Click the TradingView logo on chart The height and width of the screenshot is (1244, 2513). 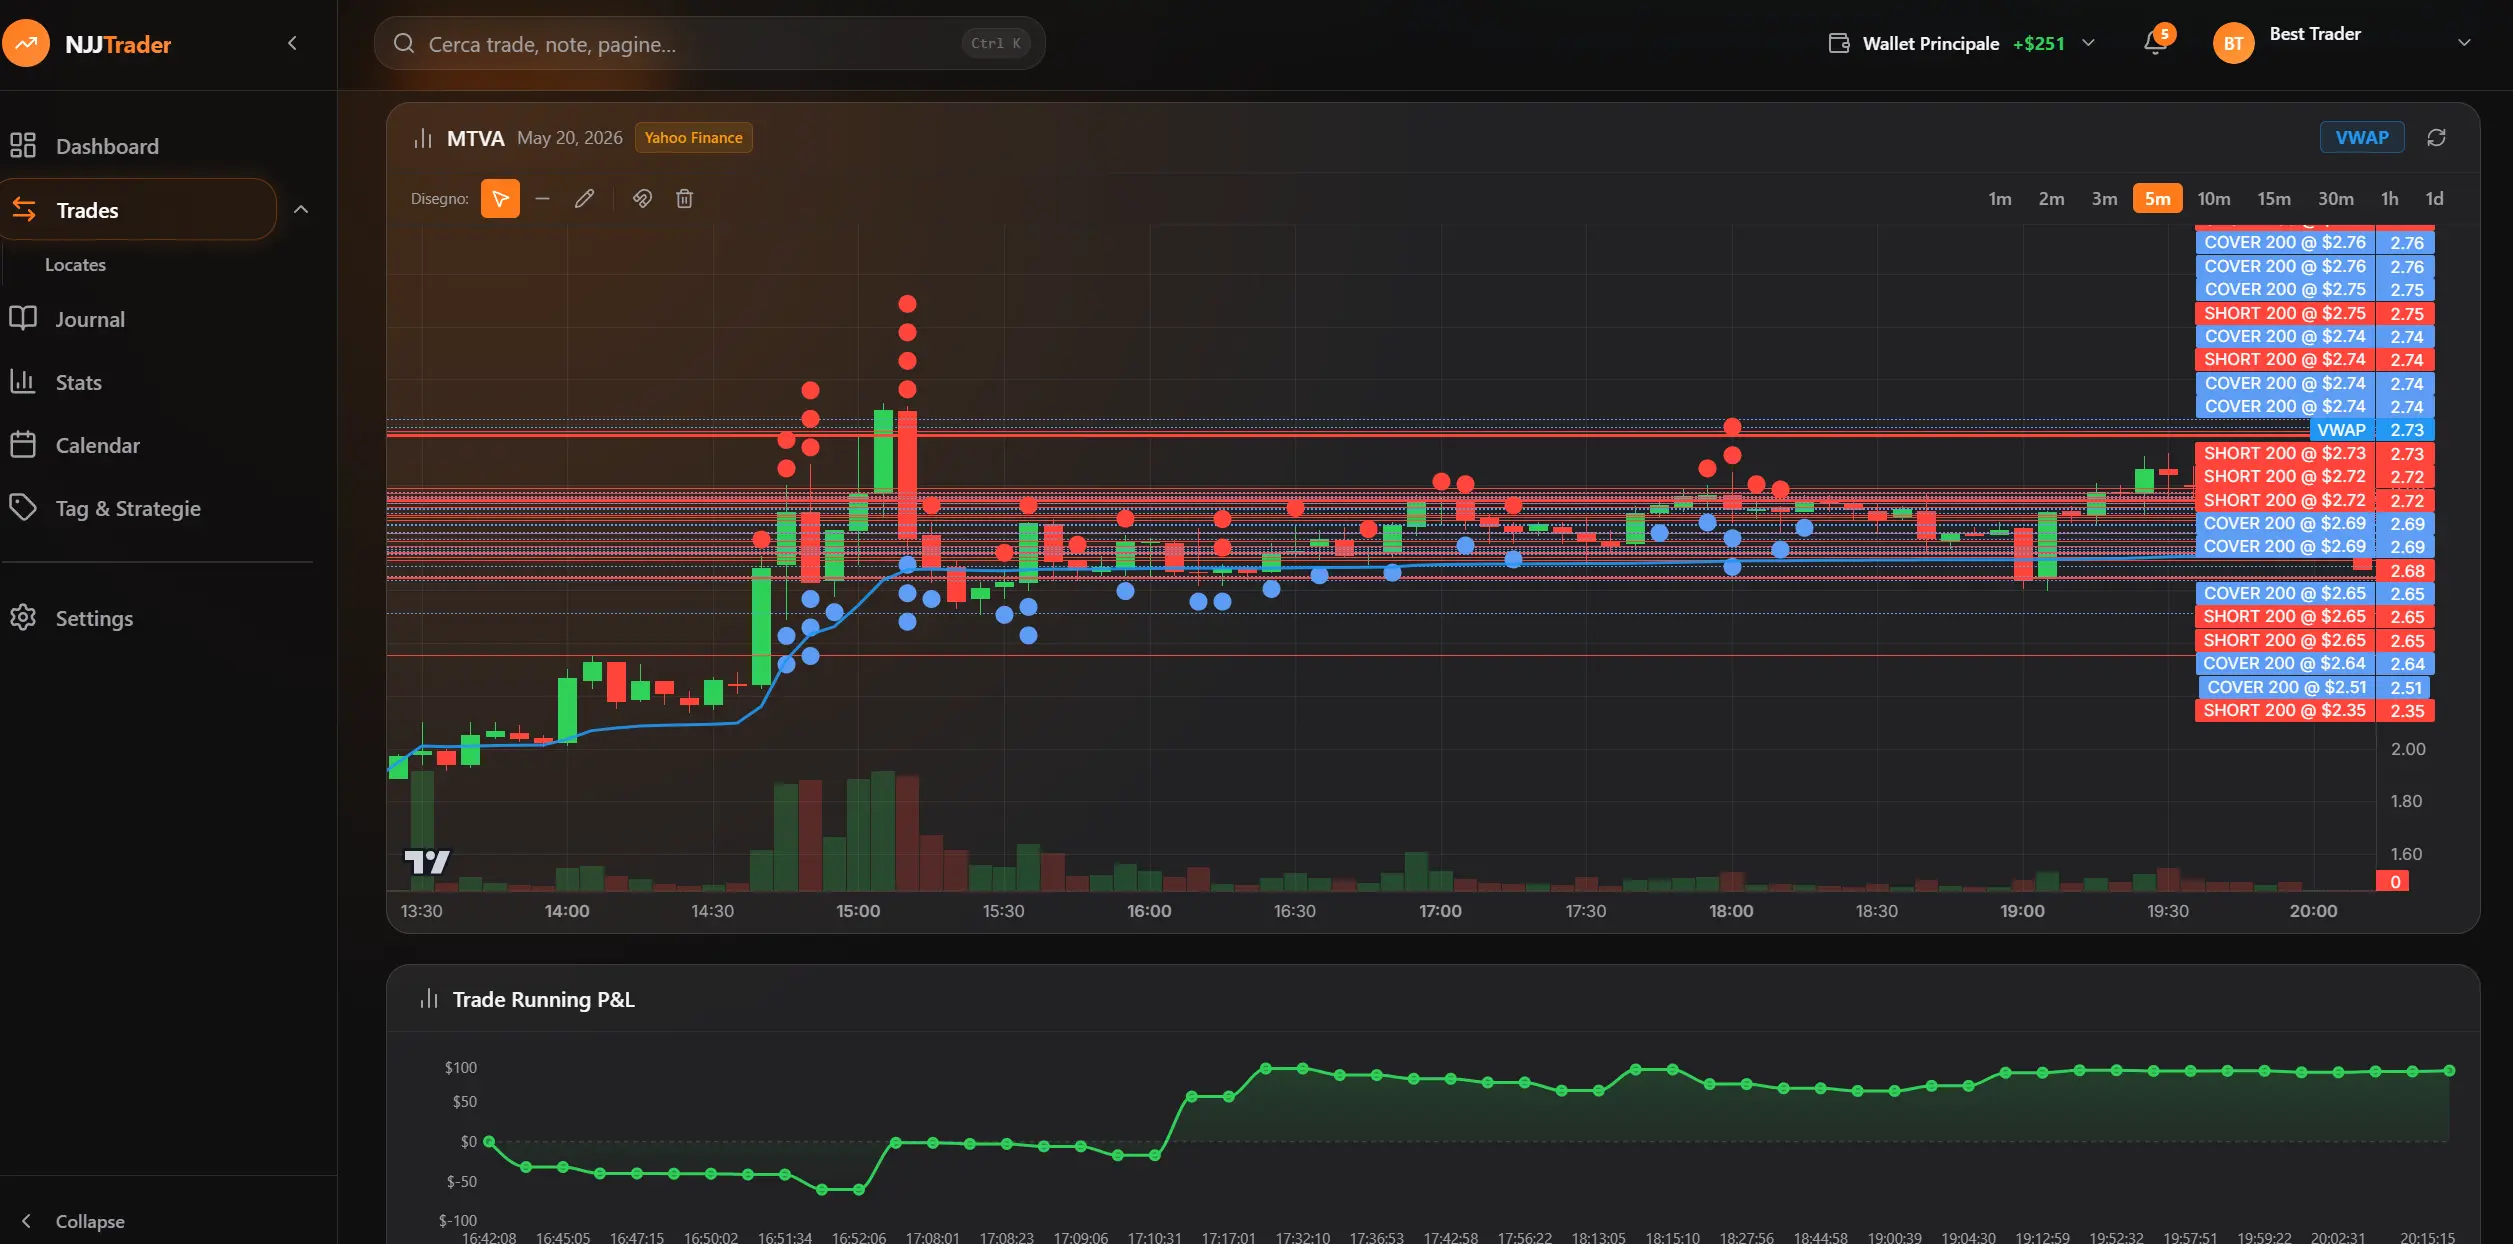point(427,862)
